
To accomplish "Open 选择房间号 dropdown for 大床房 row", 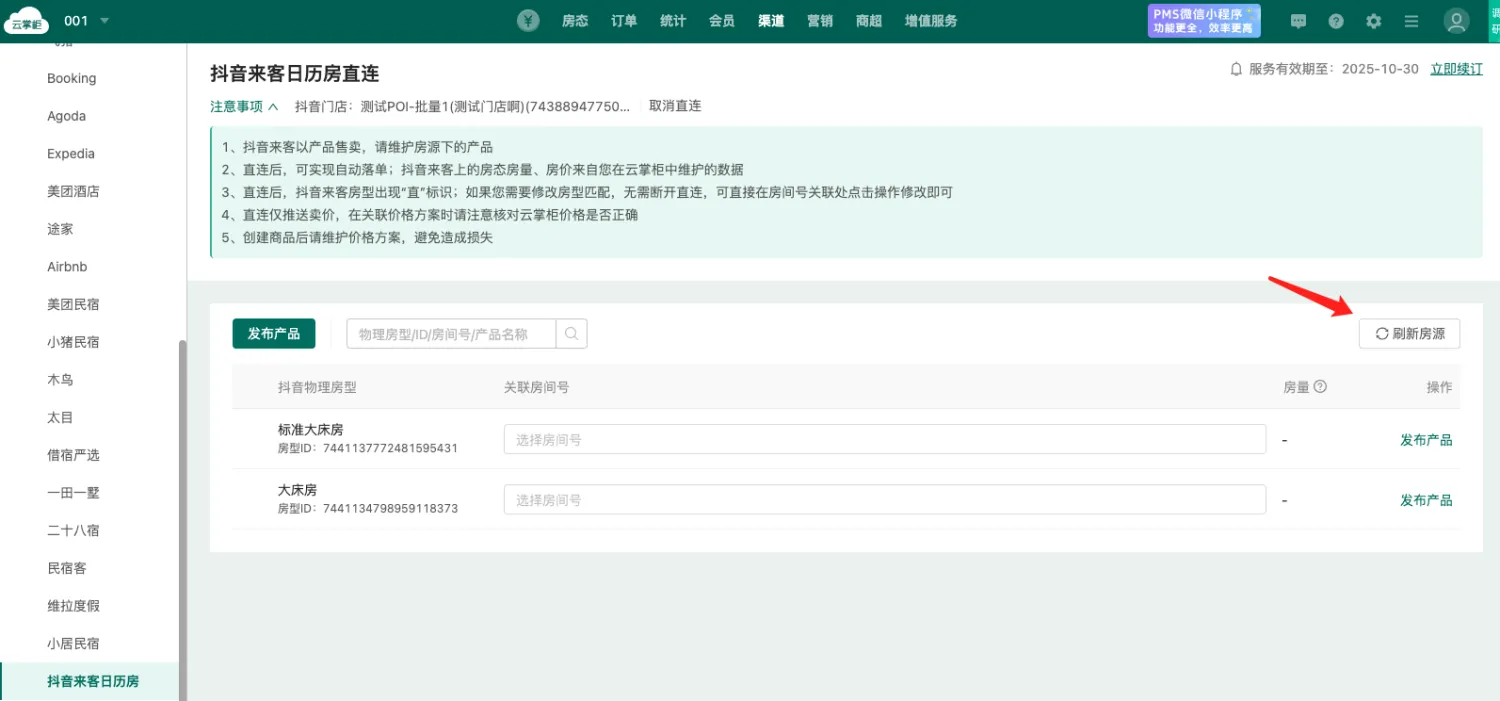I will click(885, 500).
